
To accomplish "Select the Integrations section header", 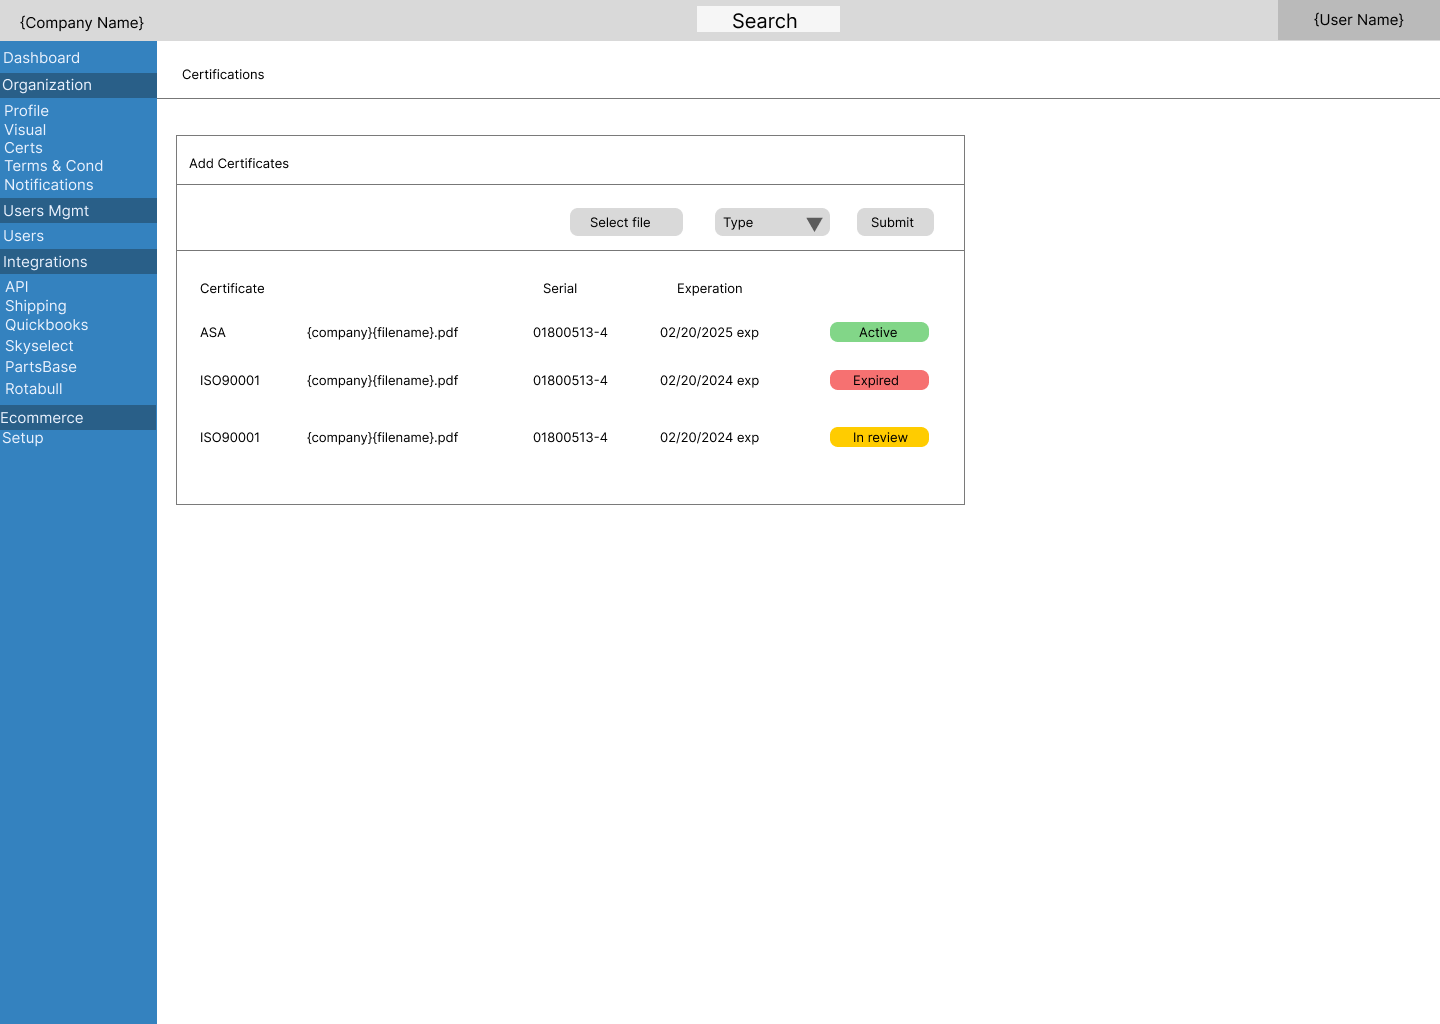I will (x=78, y=262).
